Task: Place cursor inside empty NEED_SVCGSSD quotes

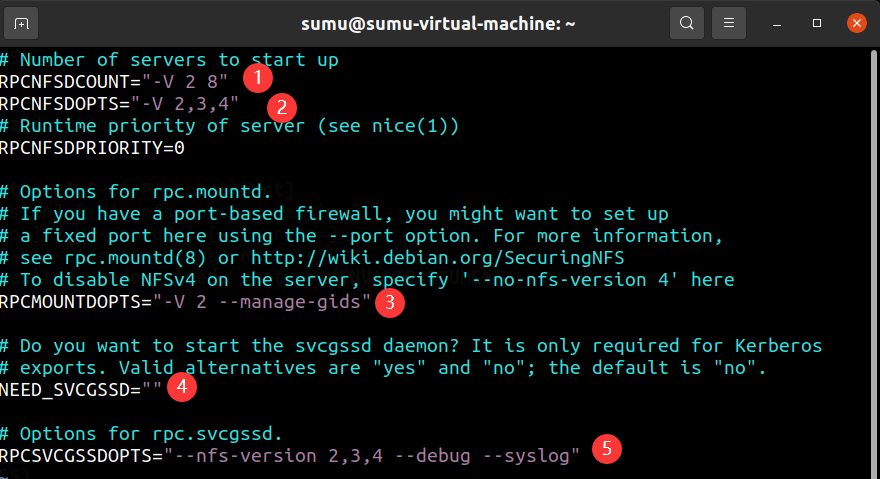Action: point(151,389)
